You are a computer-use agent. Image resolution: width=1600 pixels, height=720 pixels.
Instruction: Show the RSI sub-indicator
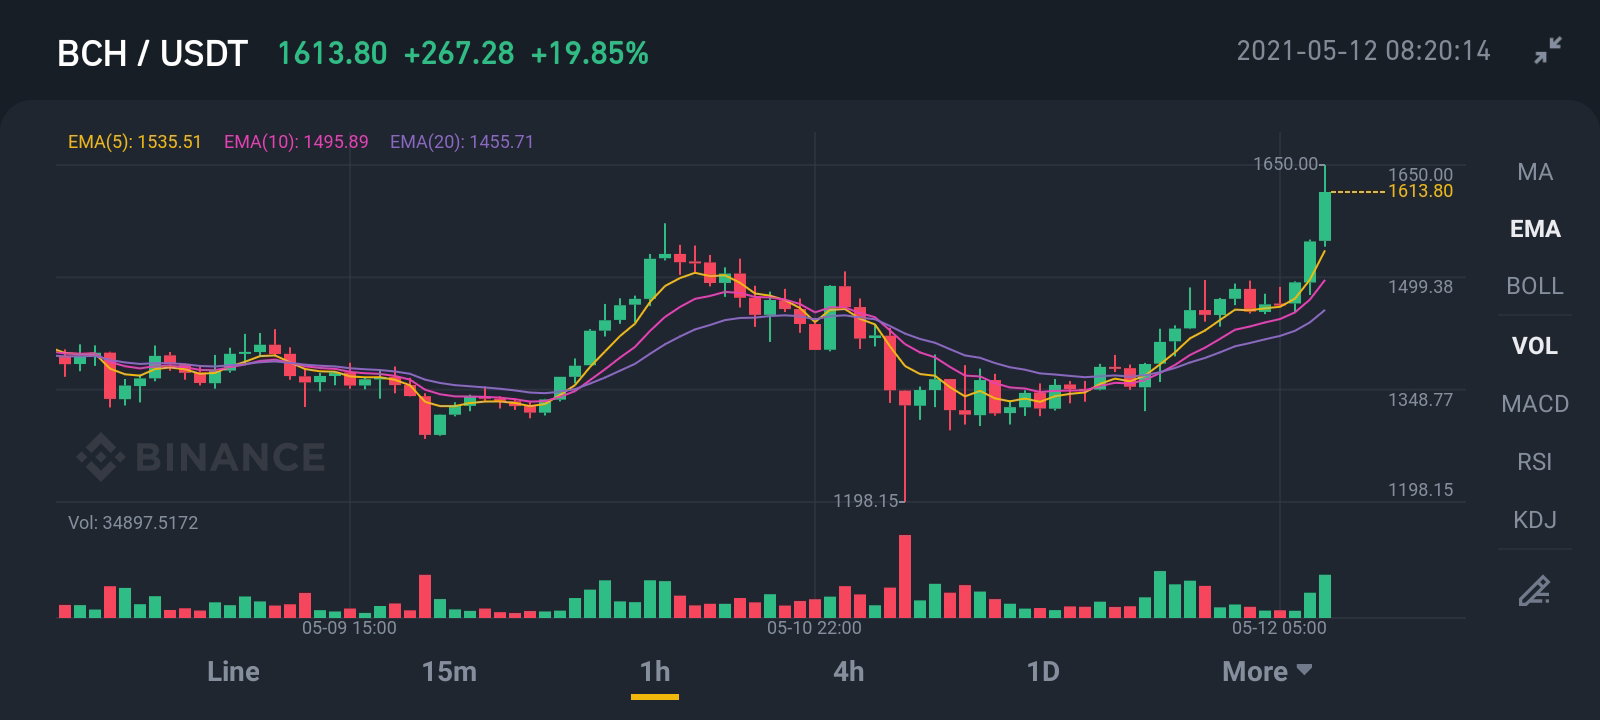point(1534,462)
